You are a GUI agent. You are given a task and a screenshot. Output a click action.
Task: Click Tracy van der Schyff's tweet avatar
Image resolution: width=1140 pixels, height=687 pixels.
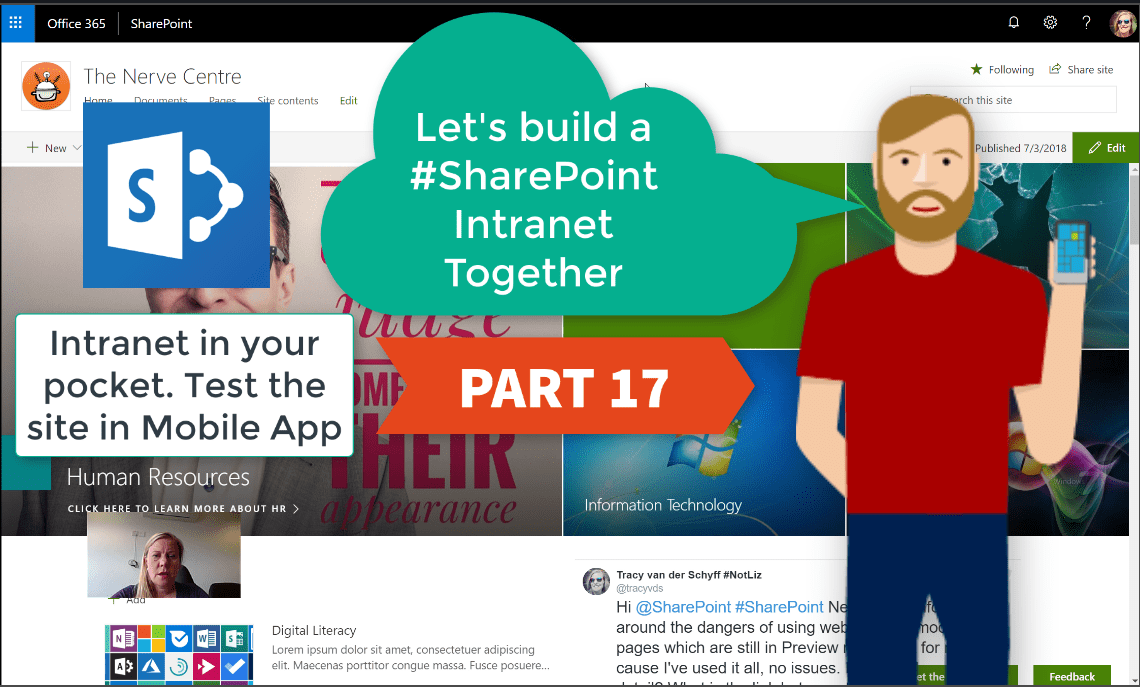[x=597, y=582]
